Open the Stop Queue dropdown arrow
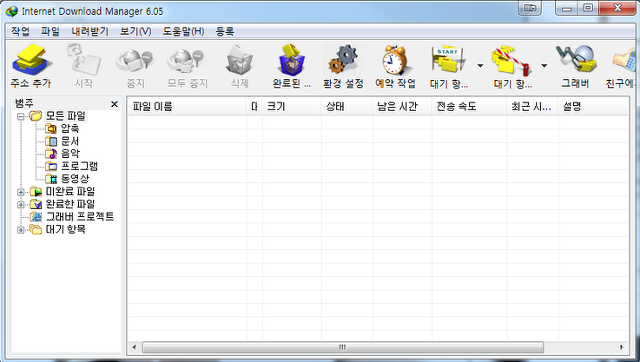This screenshot has width=640, height=362. click(x=544, y=65)
